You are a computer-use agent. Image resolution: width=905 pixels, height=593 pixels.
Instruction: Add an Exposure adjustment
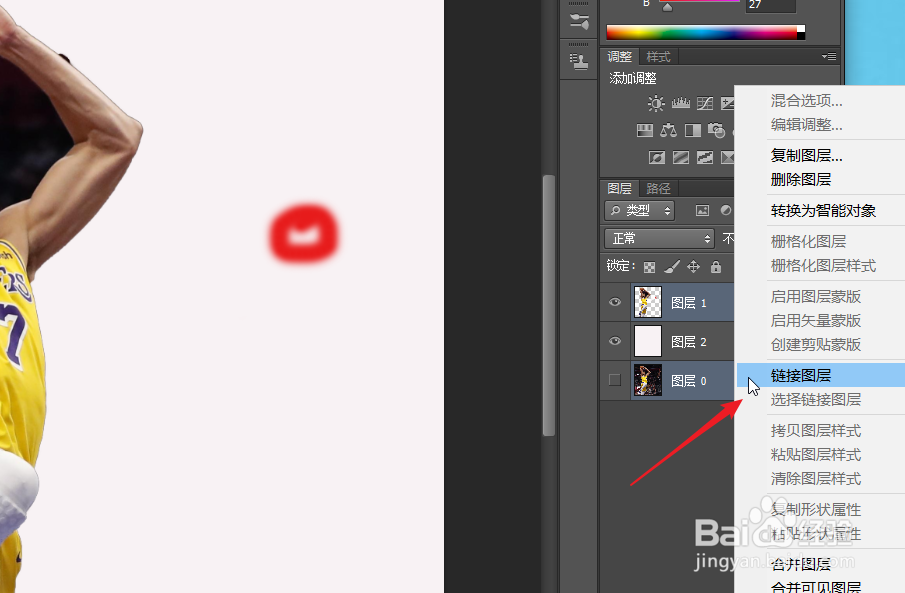pyautogui.click(x=727, y=103)
